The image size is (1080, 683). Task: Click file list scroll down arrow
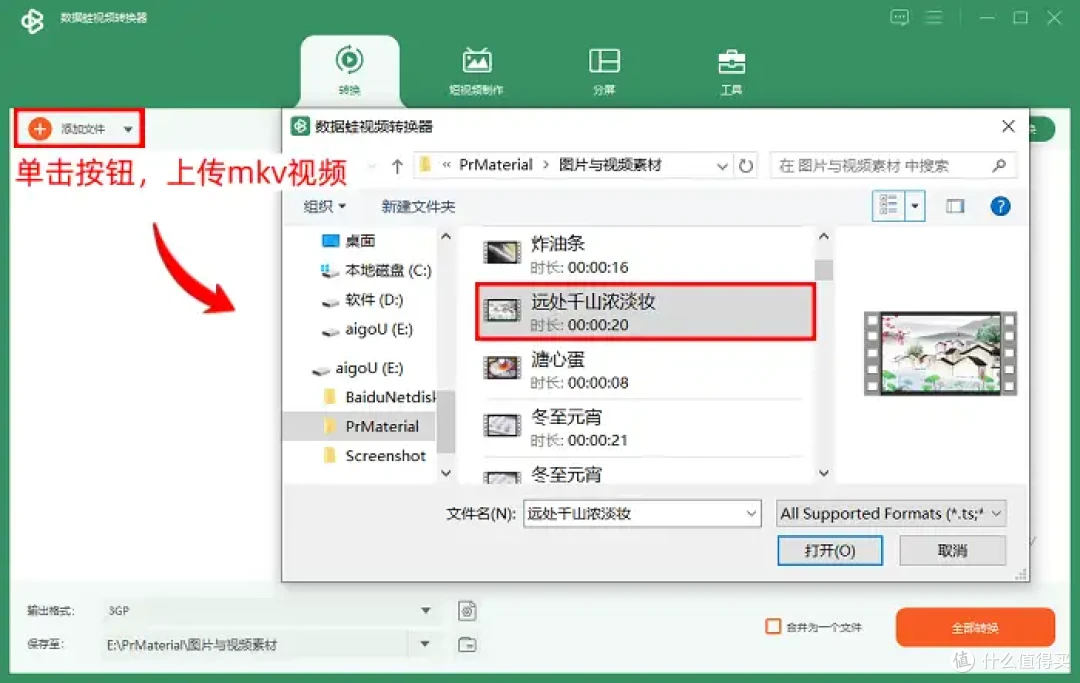coord(824,474)
